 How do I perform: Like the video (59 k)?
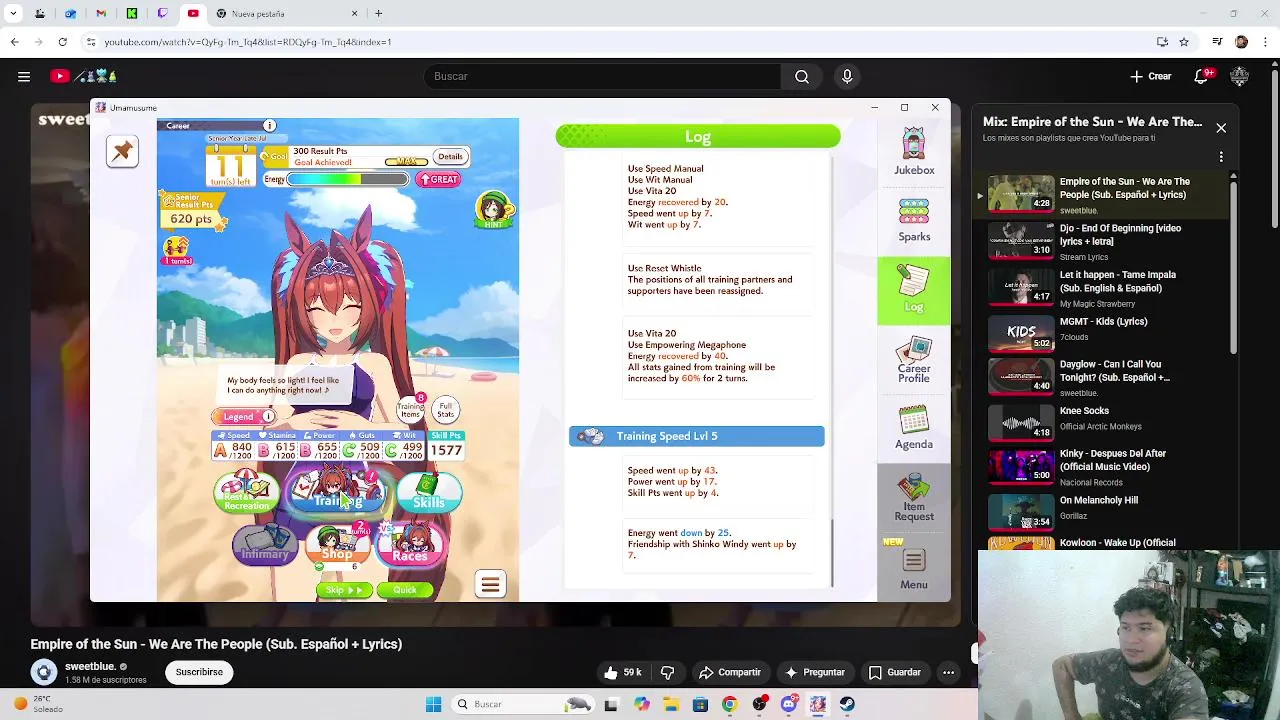click(622, 672)
